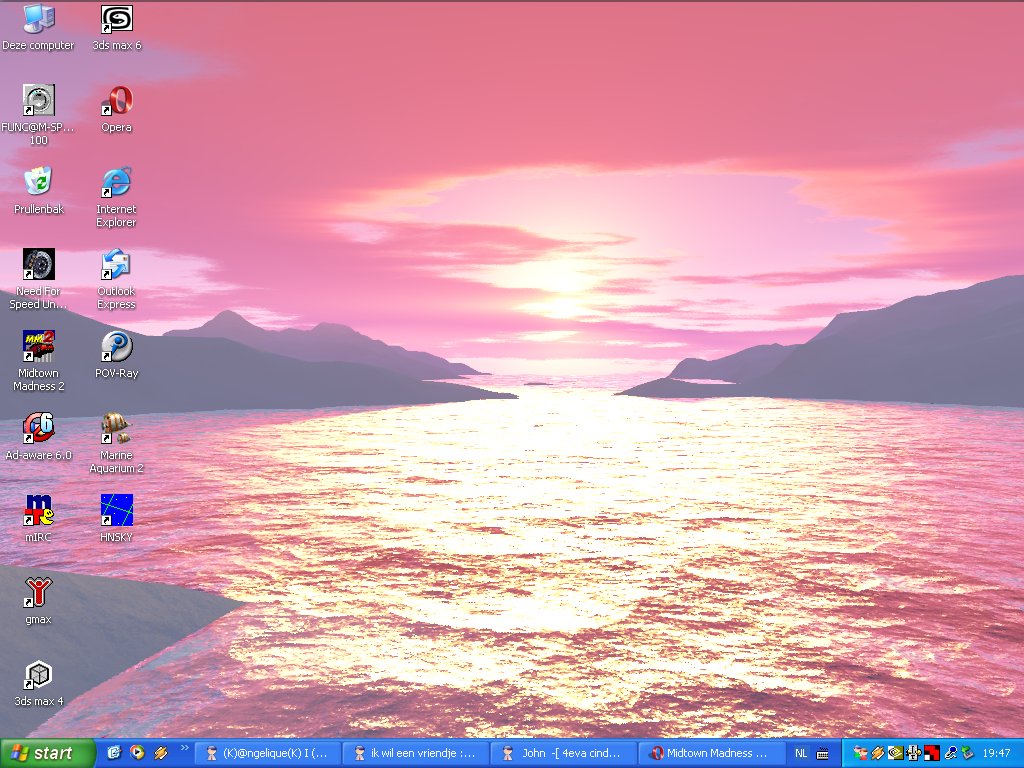Expand the quick launch overflow chevron
This screenshot has height=768, width=1024.
click(184, 748)
